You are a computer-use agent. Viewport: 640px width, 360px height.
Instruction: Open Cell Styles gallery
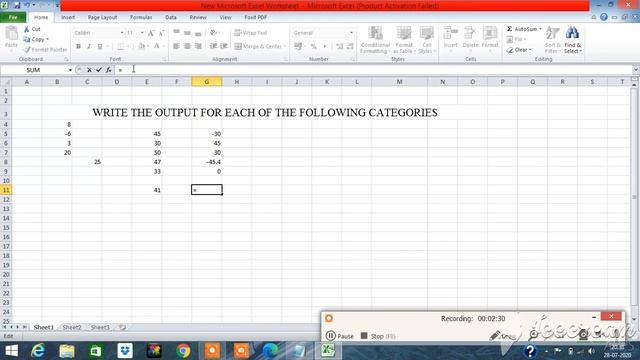[427, 40]
